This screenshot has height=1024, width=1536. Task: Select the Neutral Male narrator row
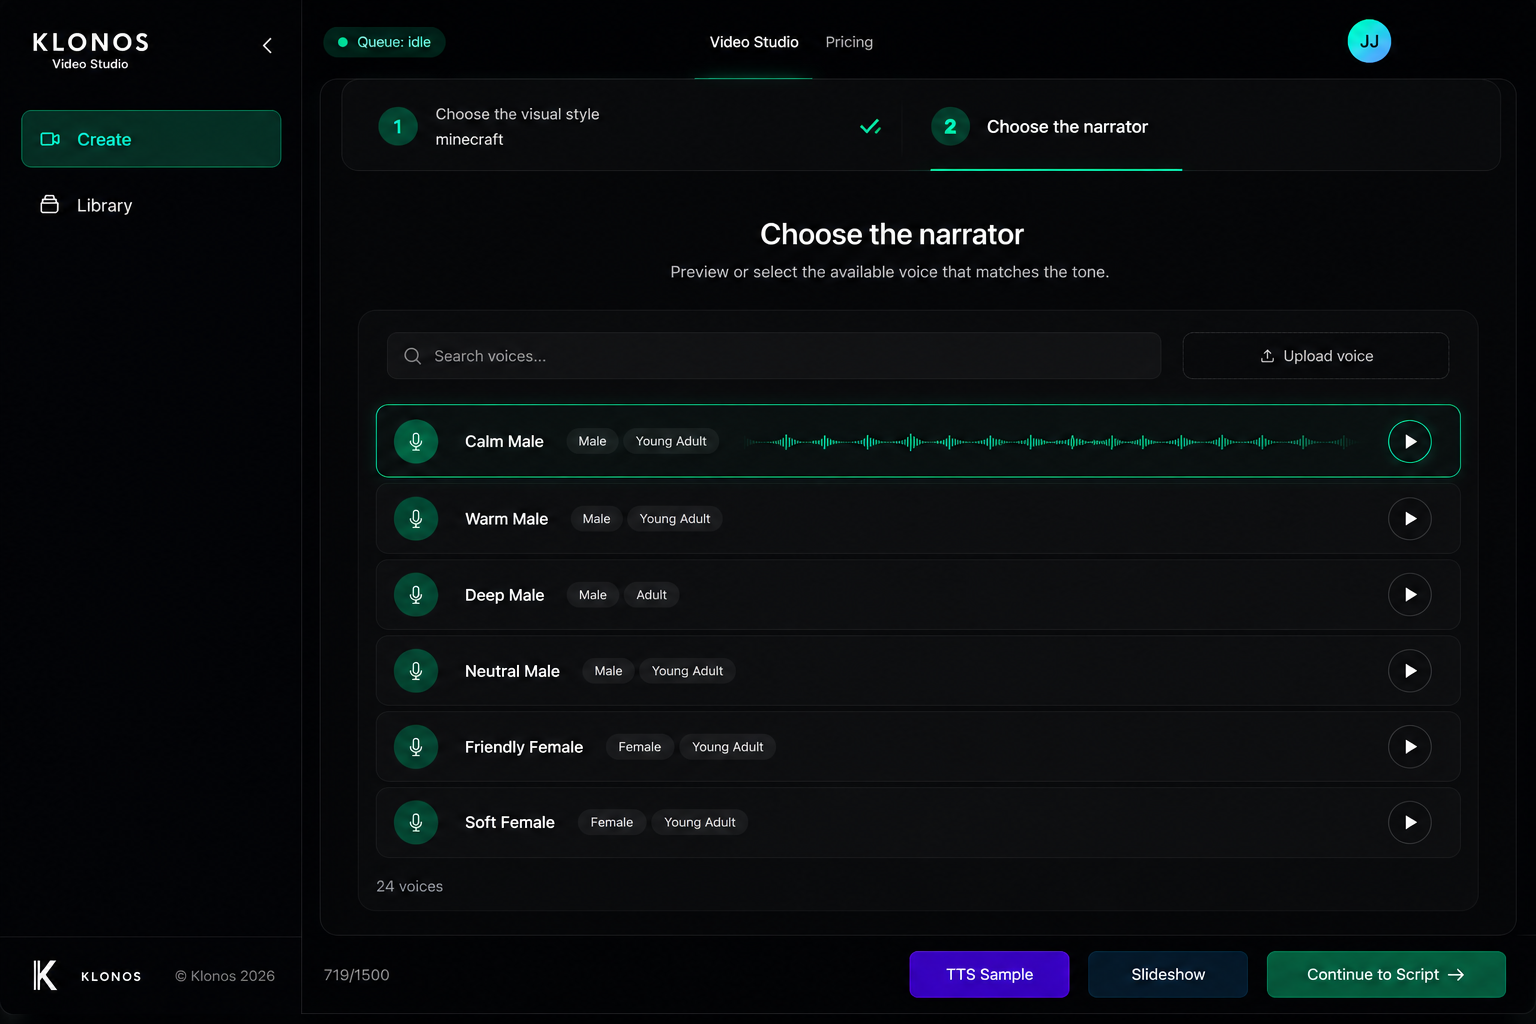pyautogui.click(x=918, y=671)
